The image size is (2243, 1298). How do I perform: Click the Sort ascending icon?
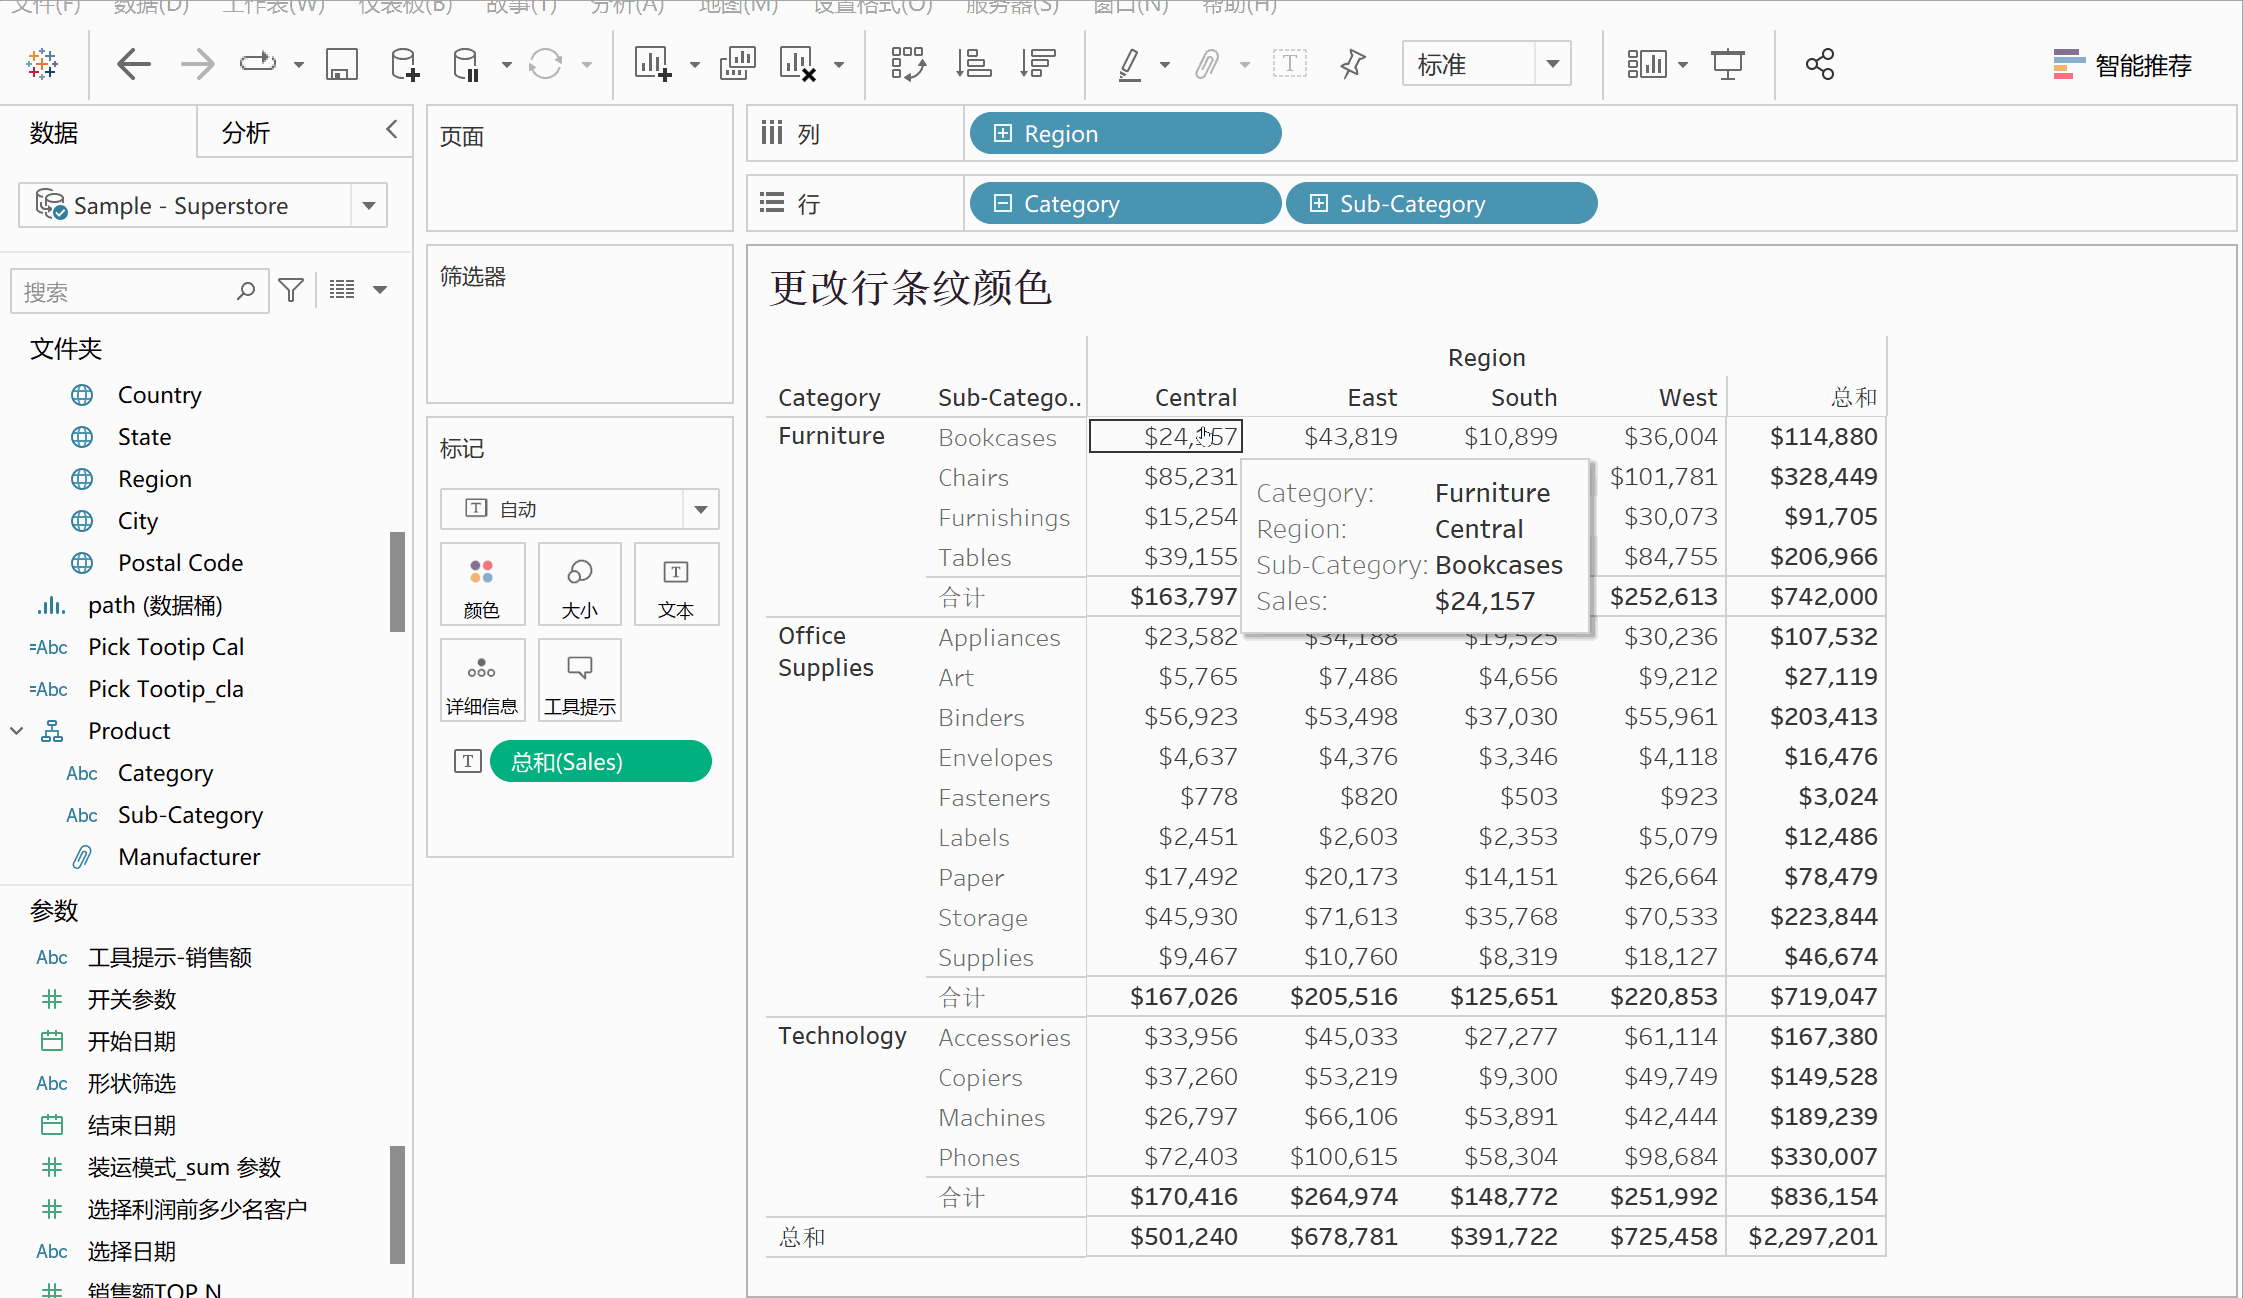pyautogui.click(x=973, y=64)
